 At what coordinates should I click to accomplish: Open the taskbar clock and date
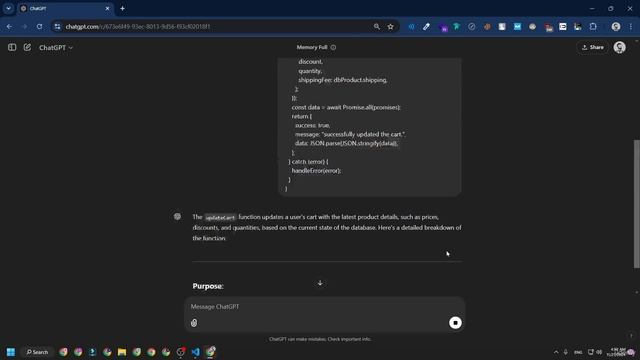[618, 352]
